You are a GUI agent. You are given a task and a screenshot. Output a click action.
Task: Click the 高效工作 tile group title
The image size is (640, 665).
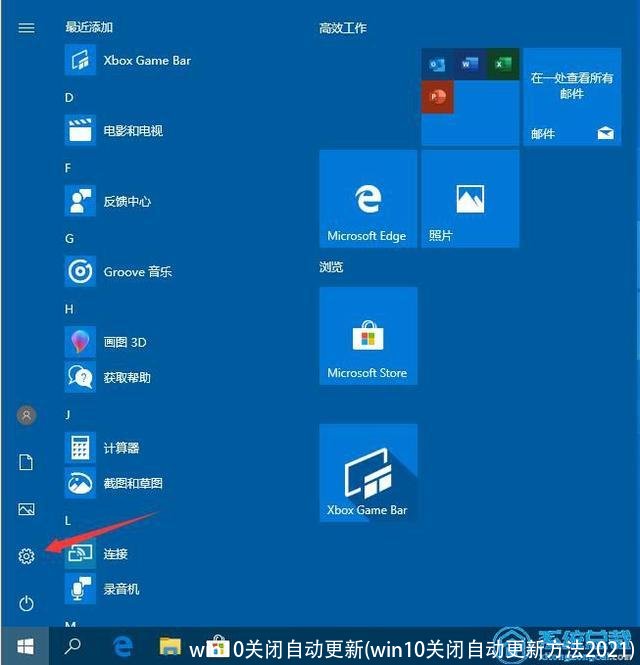click(343, 28)
